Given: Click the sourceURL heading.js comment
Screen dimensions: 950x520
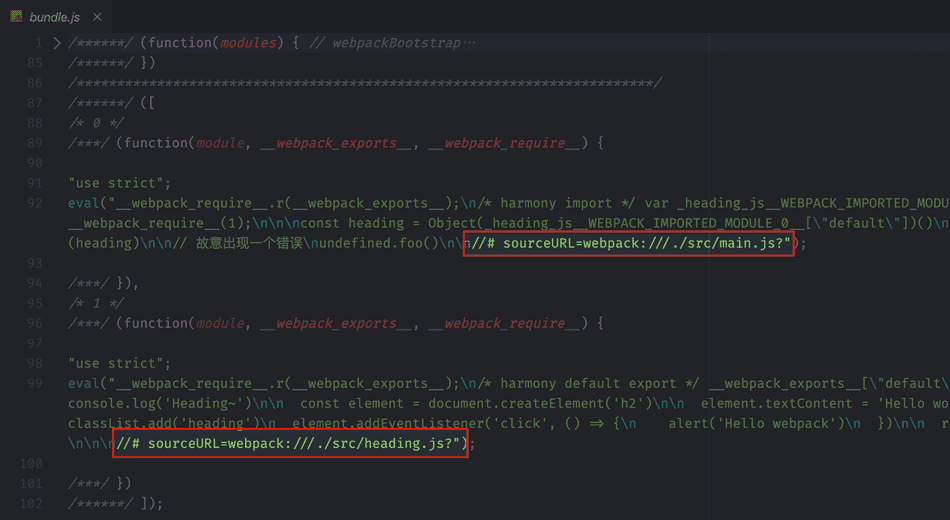Looking at the screenshot, I should pyautogui.click(x=290, y=443).
